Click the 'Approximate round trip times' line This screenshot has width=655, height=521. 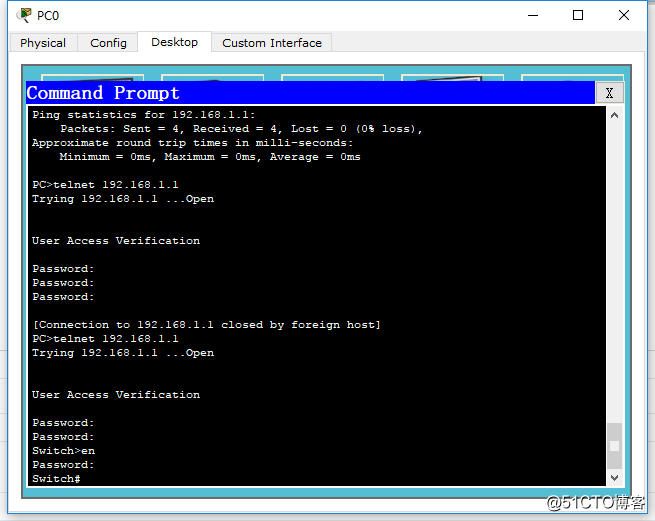(x=193, y=143)
